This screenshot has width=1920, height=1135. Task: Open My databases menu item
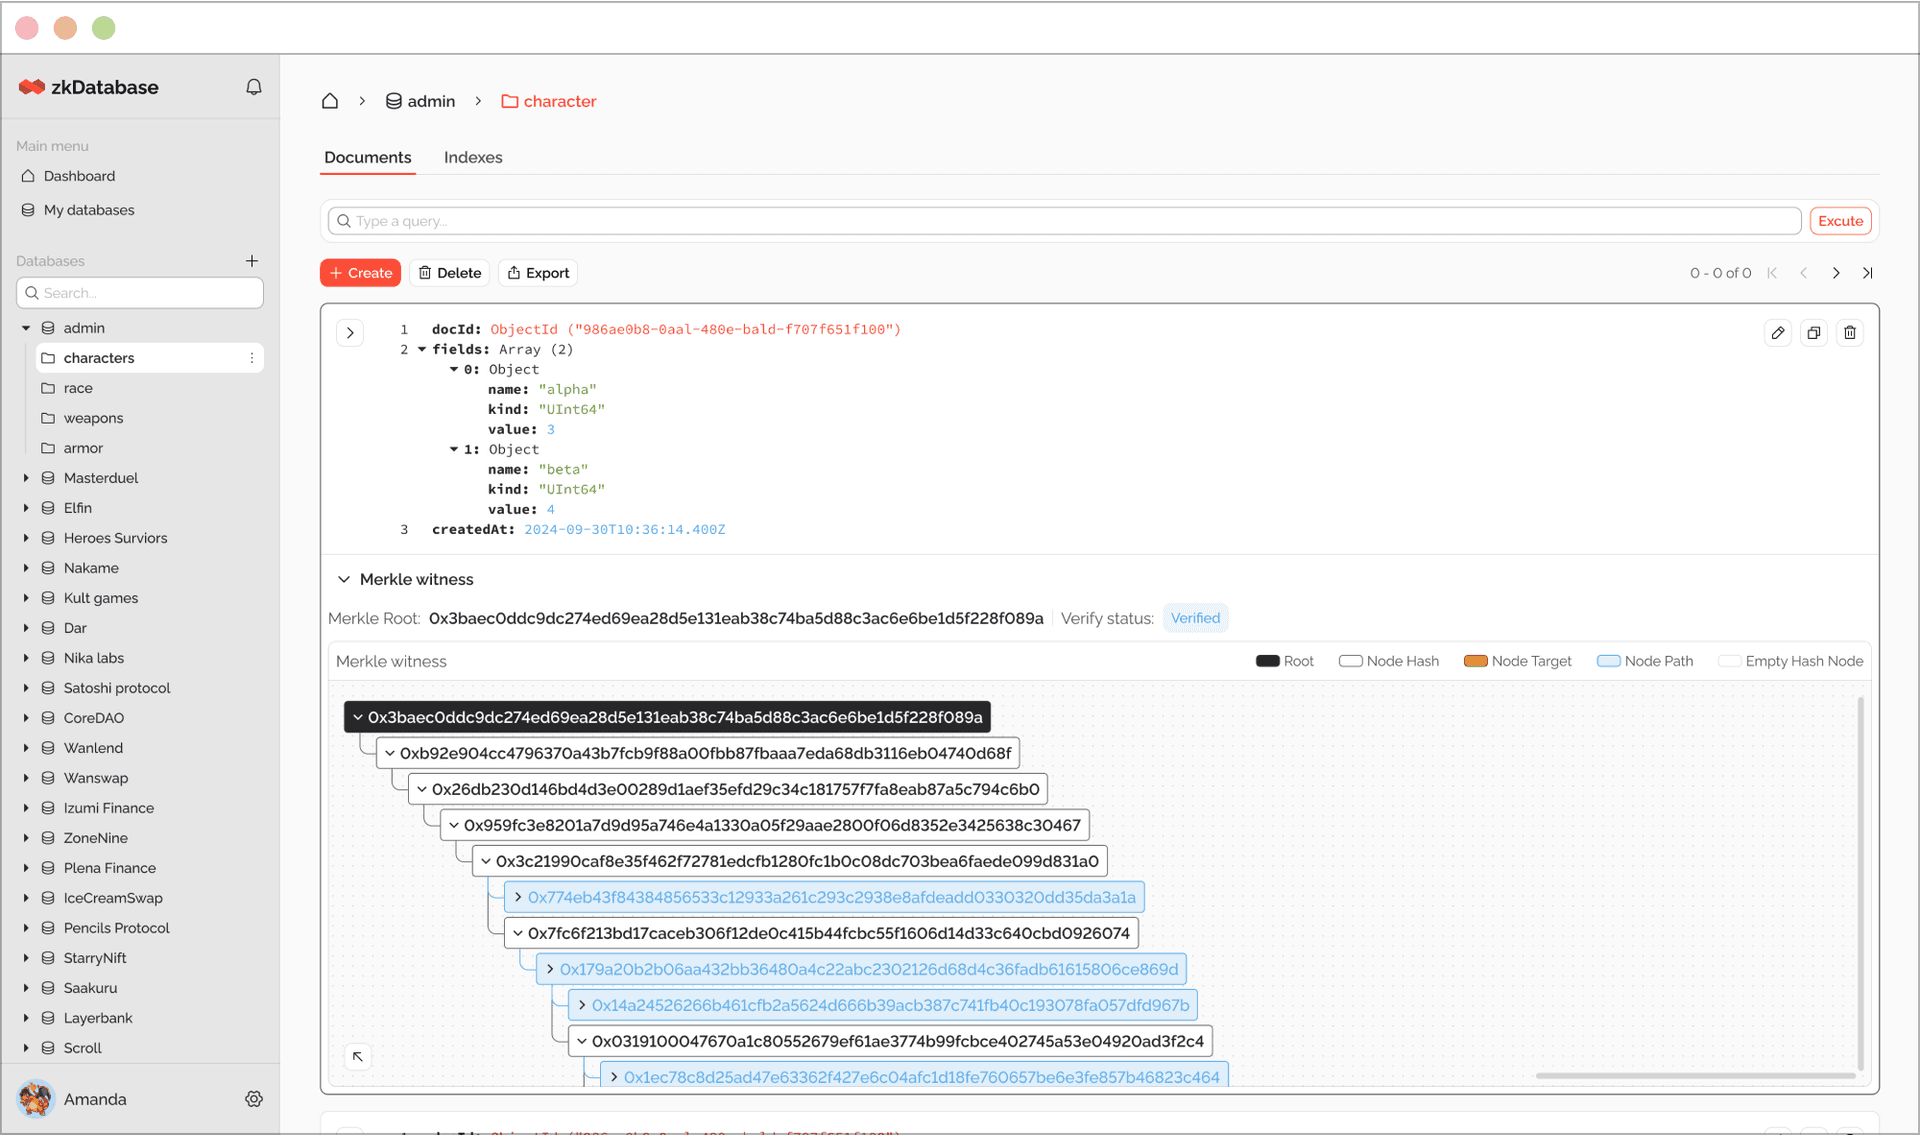89,210
